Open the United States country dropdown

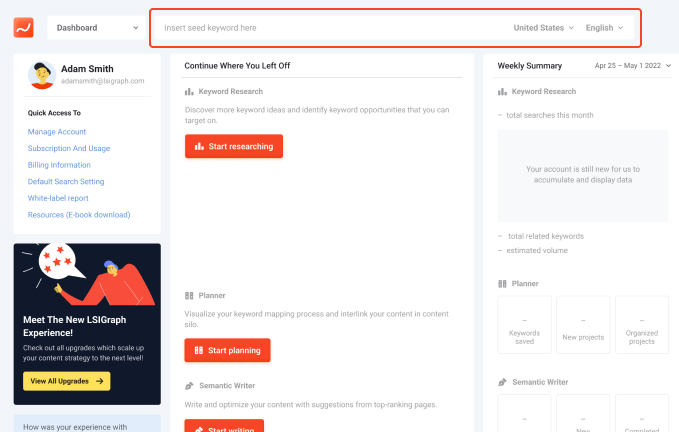pyautogui.click(x=543, y=28)
